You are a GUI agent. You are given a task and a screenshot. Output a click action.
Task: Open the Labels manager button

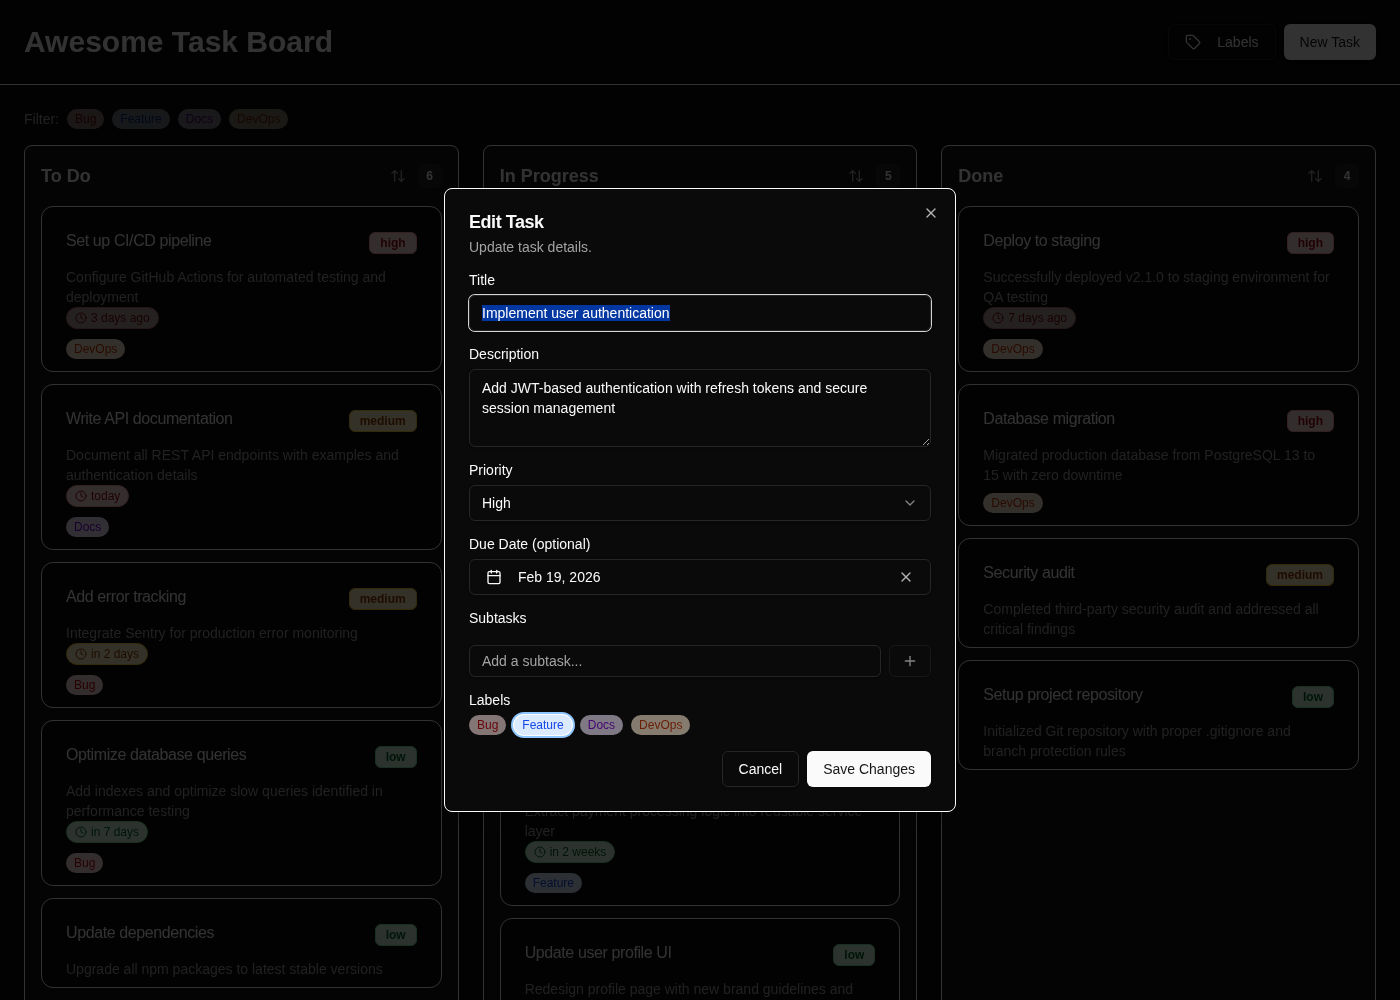(x=1222, y=42)
